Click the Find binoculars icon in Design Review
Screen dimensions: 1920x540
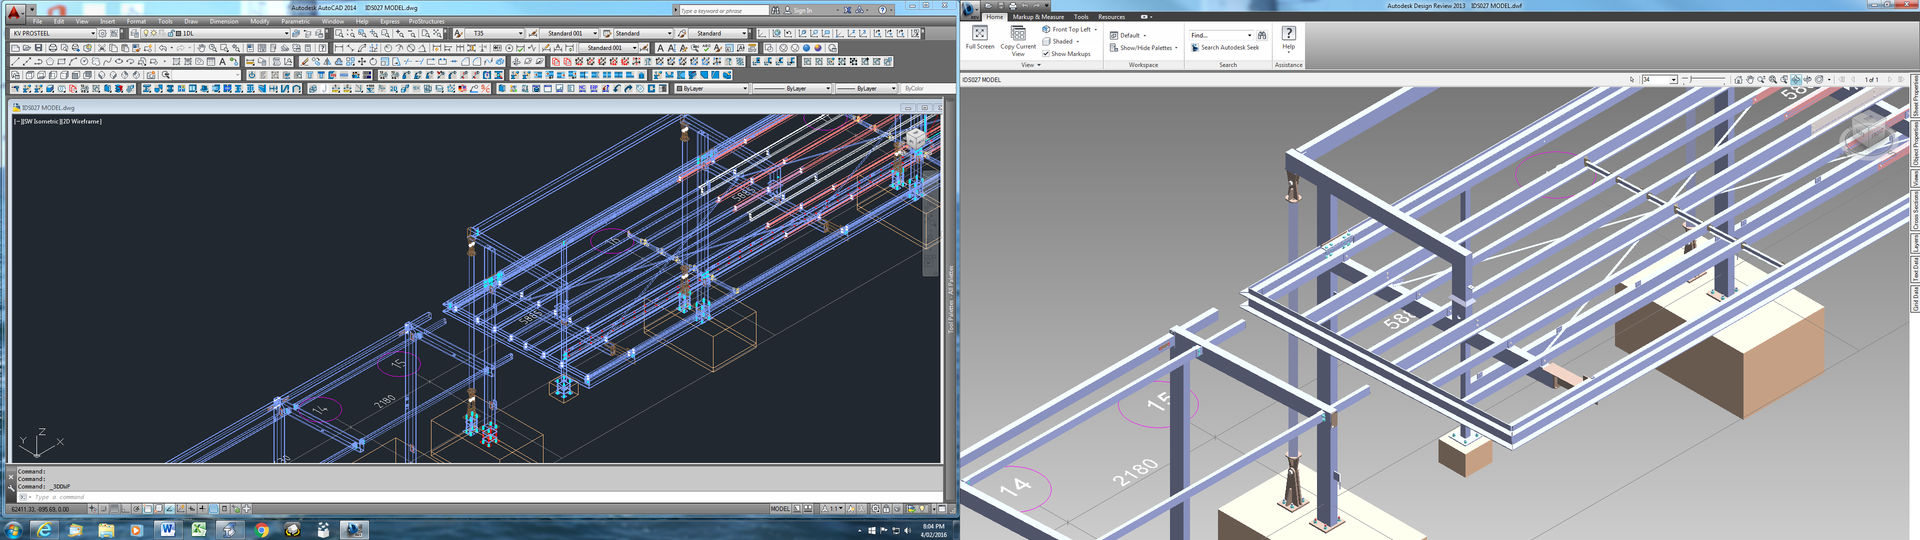1262,35
